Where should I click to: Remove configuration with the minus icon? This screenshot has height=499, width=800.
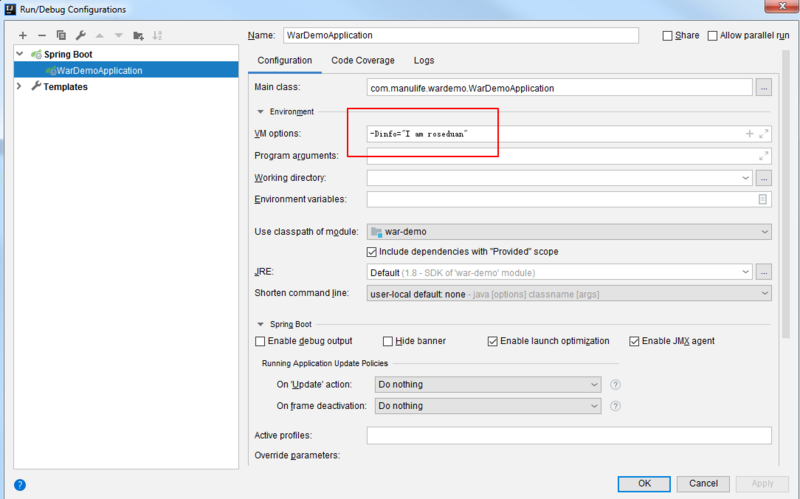tap(42, 35)
